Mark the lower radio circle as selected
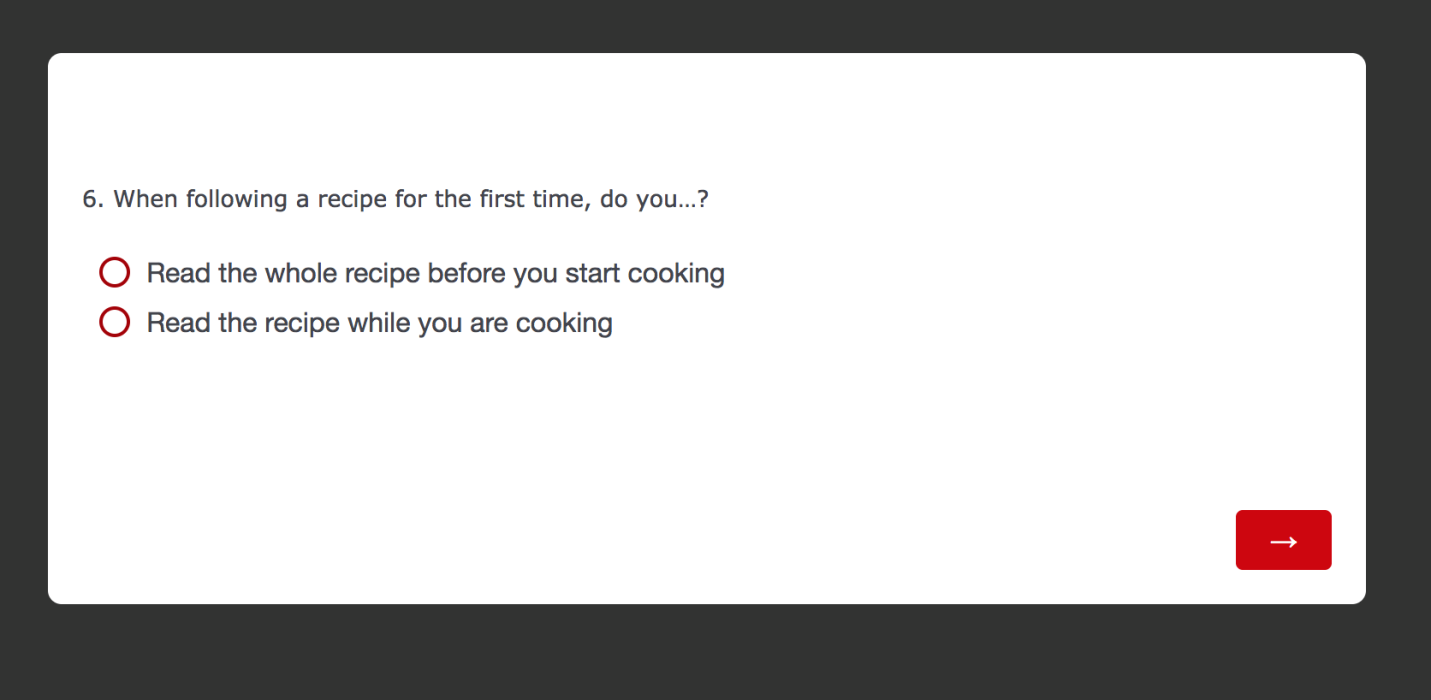 point(115,322)
